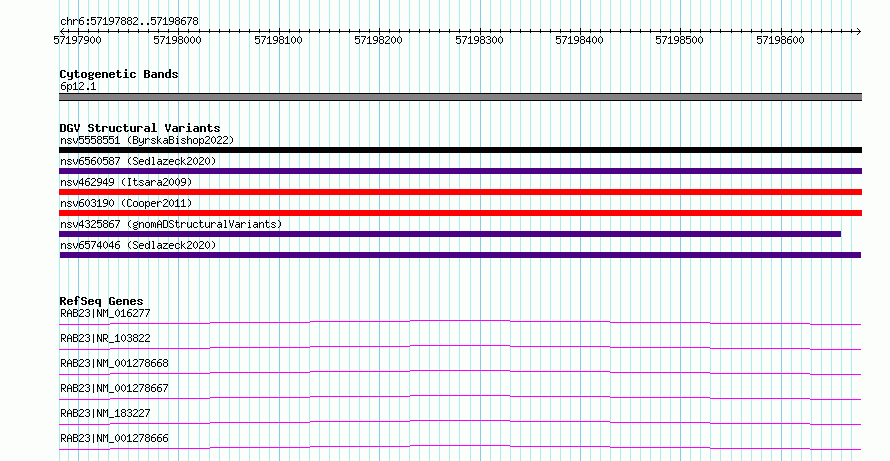
Task: Select the purple nsv6574046 variant bar
Action: 460,255
